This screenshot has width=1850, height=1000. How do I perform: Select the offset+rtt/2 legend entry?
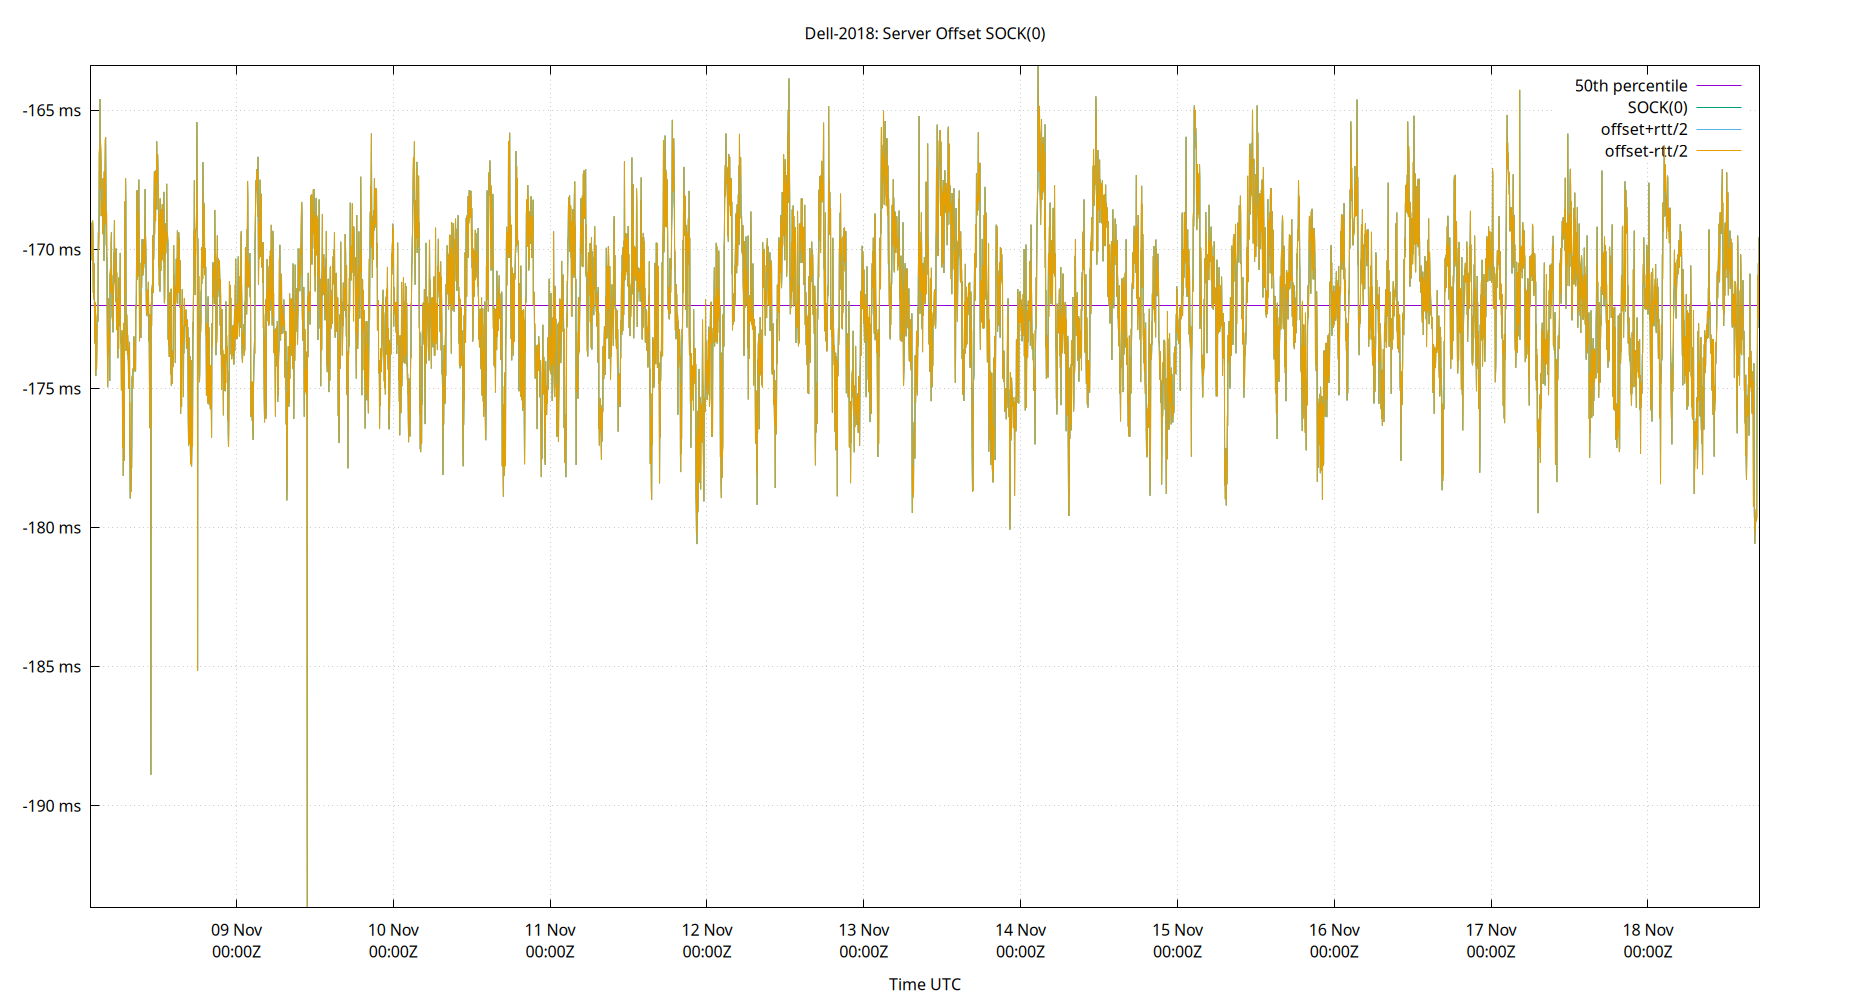(1645, 129)
